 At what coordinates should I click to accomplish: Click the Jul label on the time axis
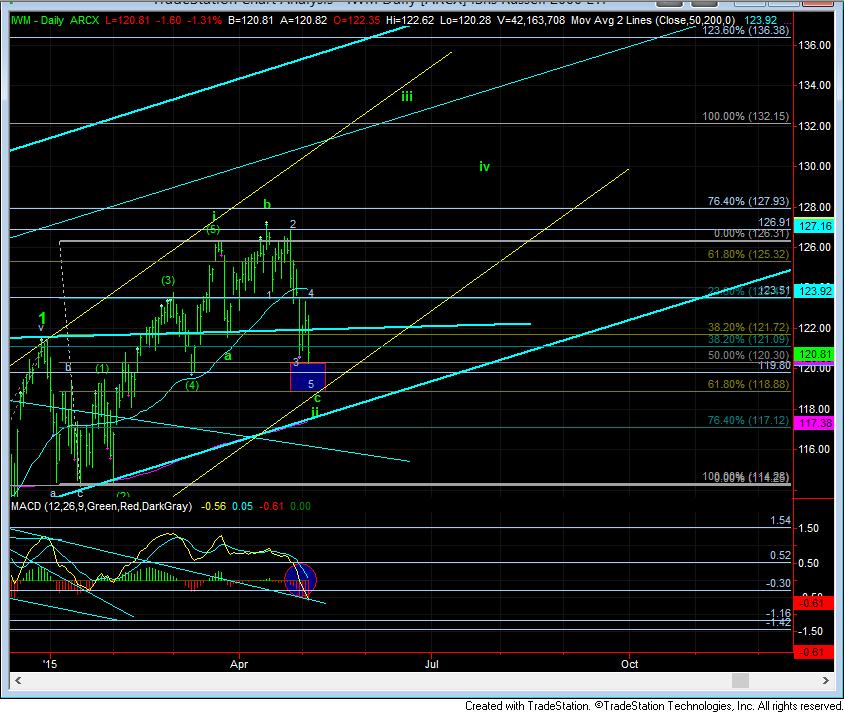point(432,664)
